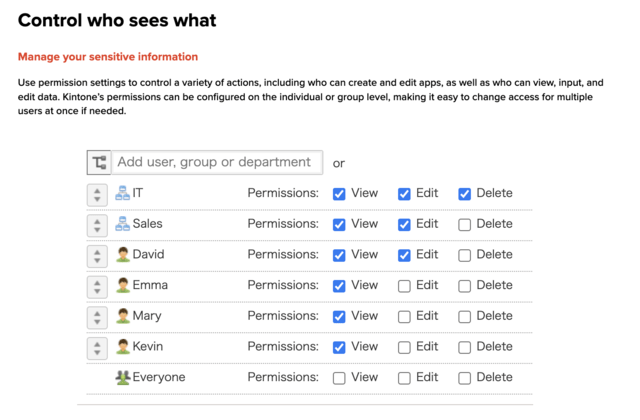Enable Edit permission for Kevin

point(404,347)
